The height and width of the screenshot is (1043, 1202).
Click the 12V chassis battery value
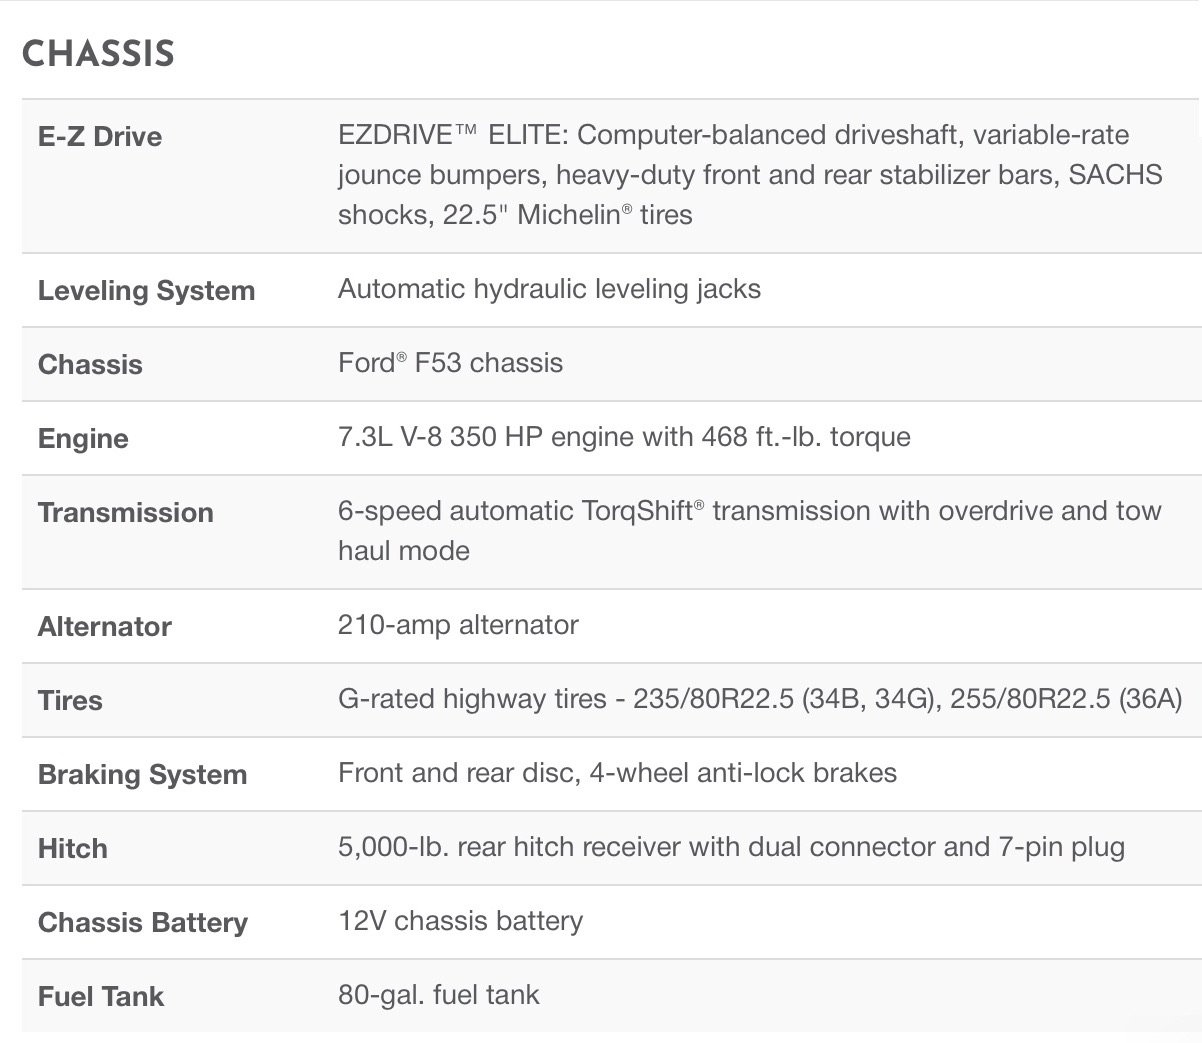pyautogui.click(x=460, y=921)
